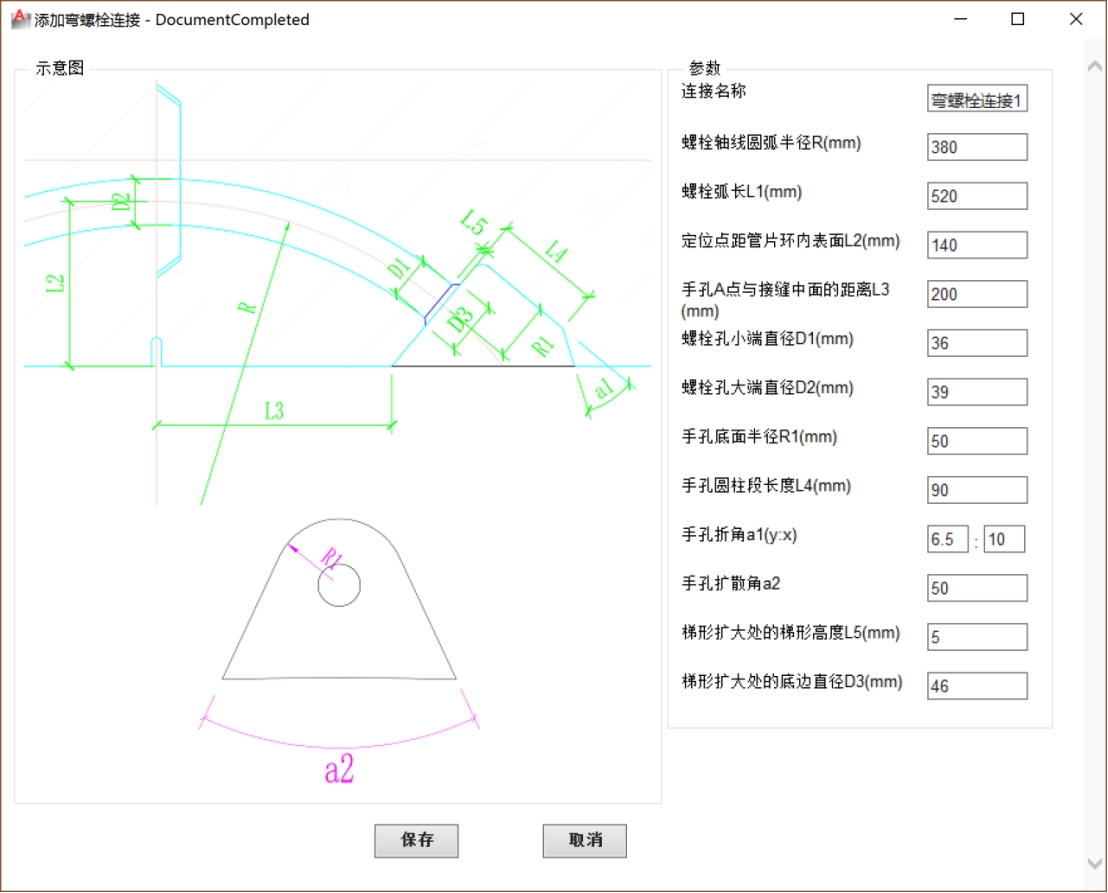Click the application icon in the title bar
1108x893 pixels.
coord(17,19)
